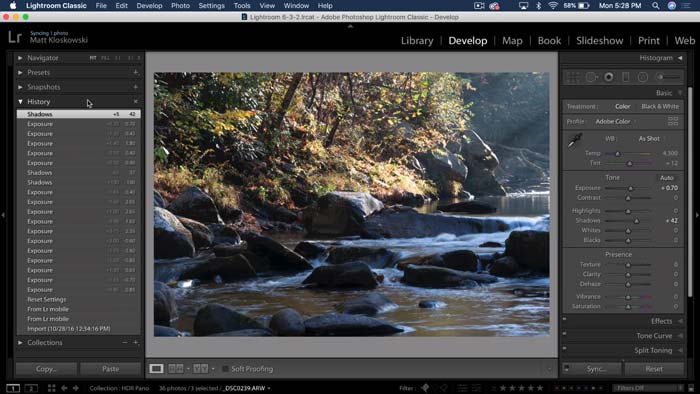
Task: Filter by flagged photos
Action: pos(425,388)
